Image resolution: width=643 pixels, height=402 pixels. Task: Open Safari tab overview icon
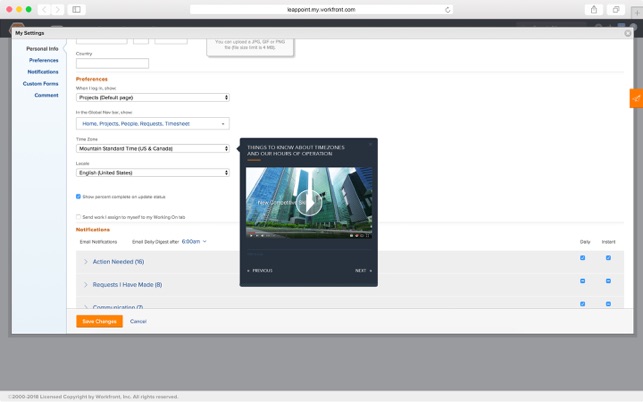[x=616, y=10]
